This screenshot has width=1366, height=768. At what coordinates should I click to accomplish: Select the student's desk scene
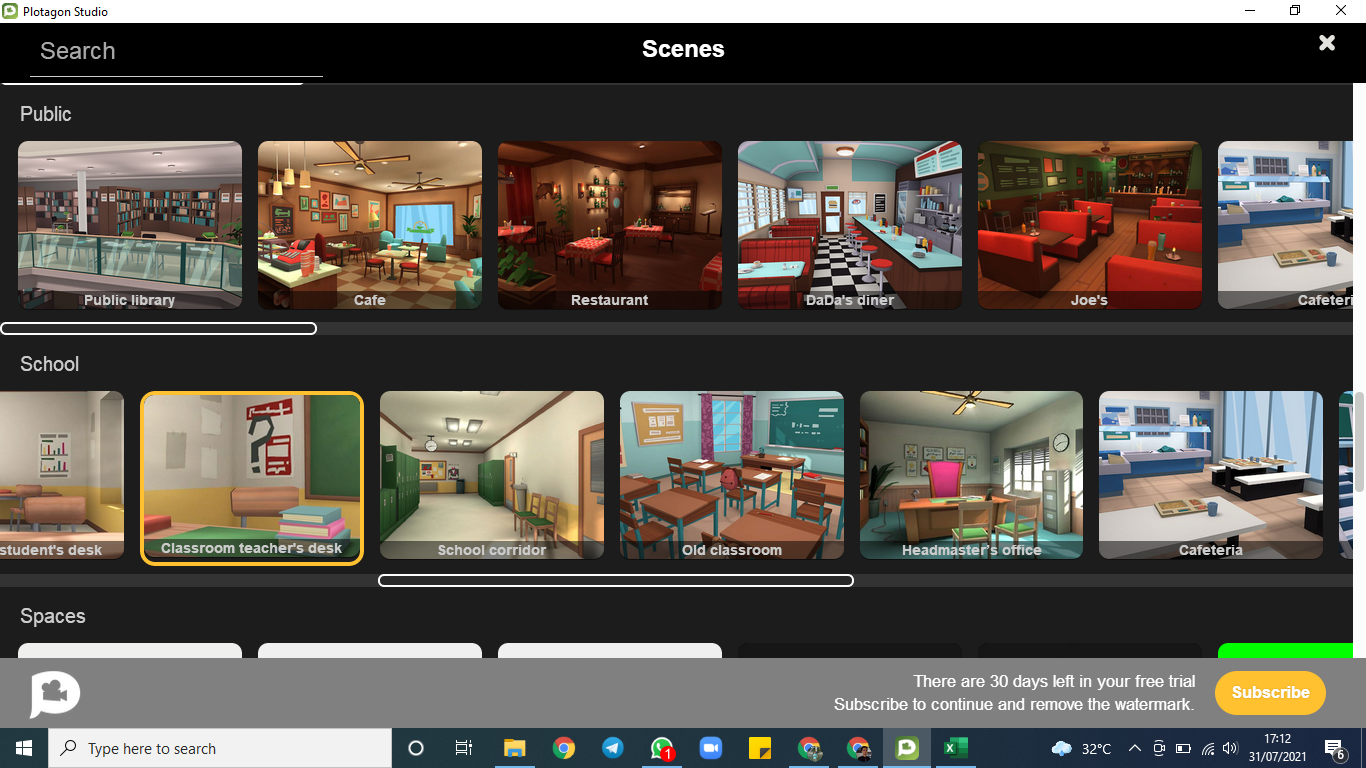[x=62, y=475]
